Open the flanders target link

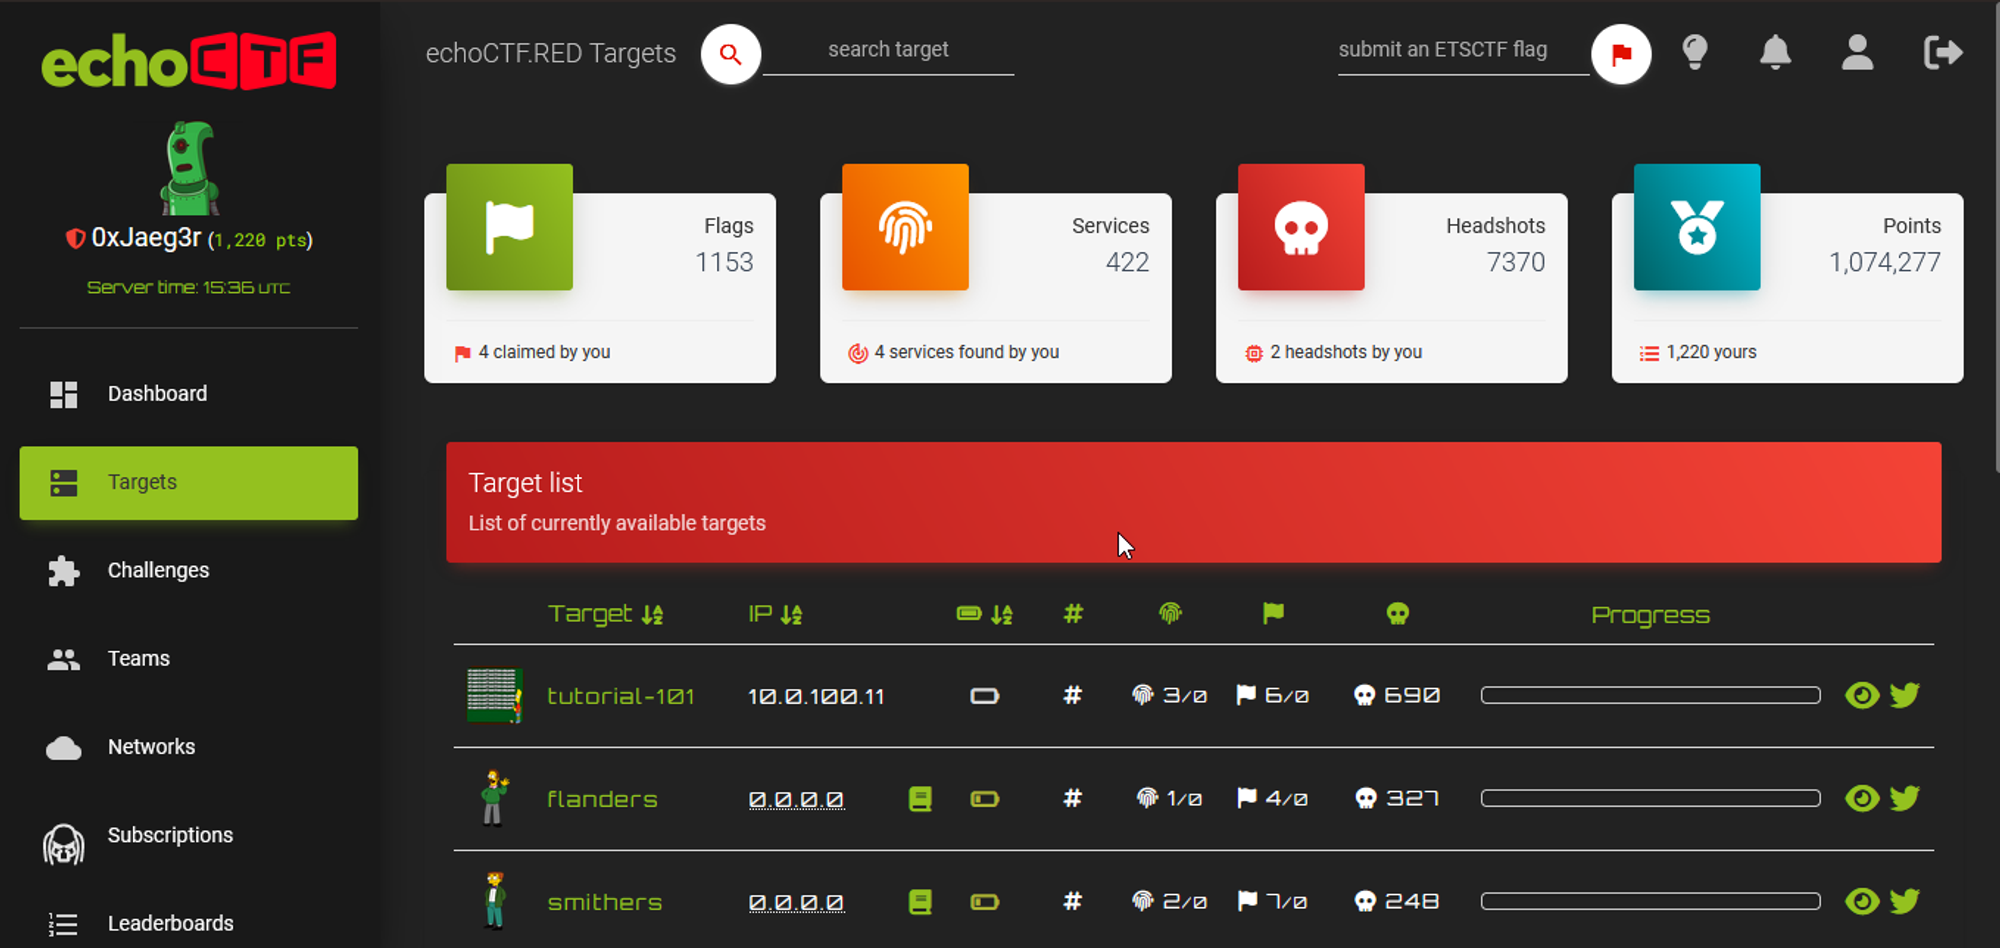(602, 799)
